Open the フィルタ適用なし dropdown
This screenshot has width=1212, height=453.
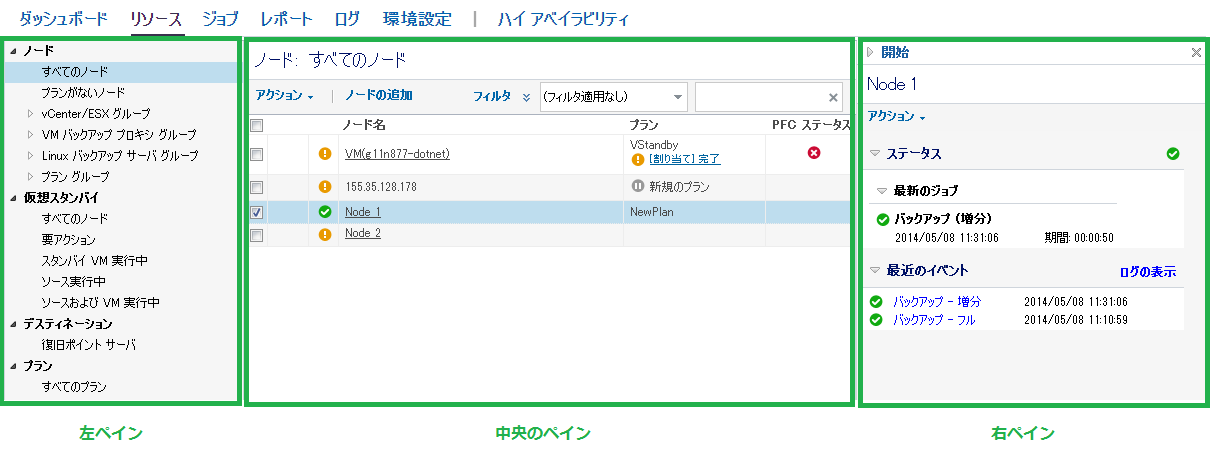point(613,97)
